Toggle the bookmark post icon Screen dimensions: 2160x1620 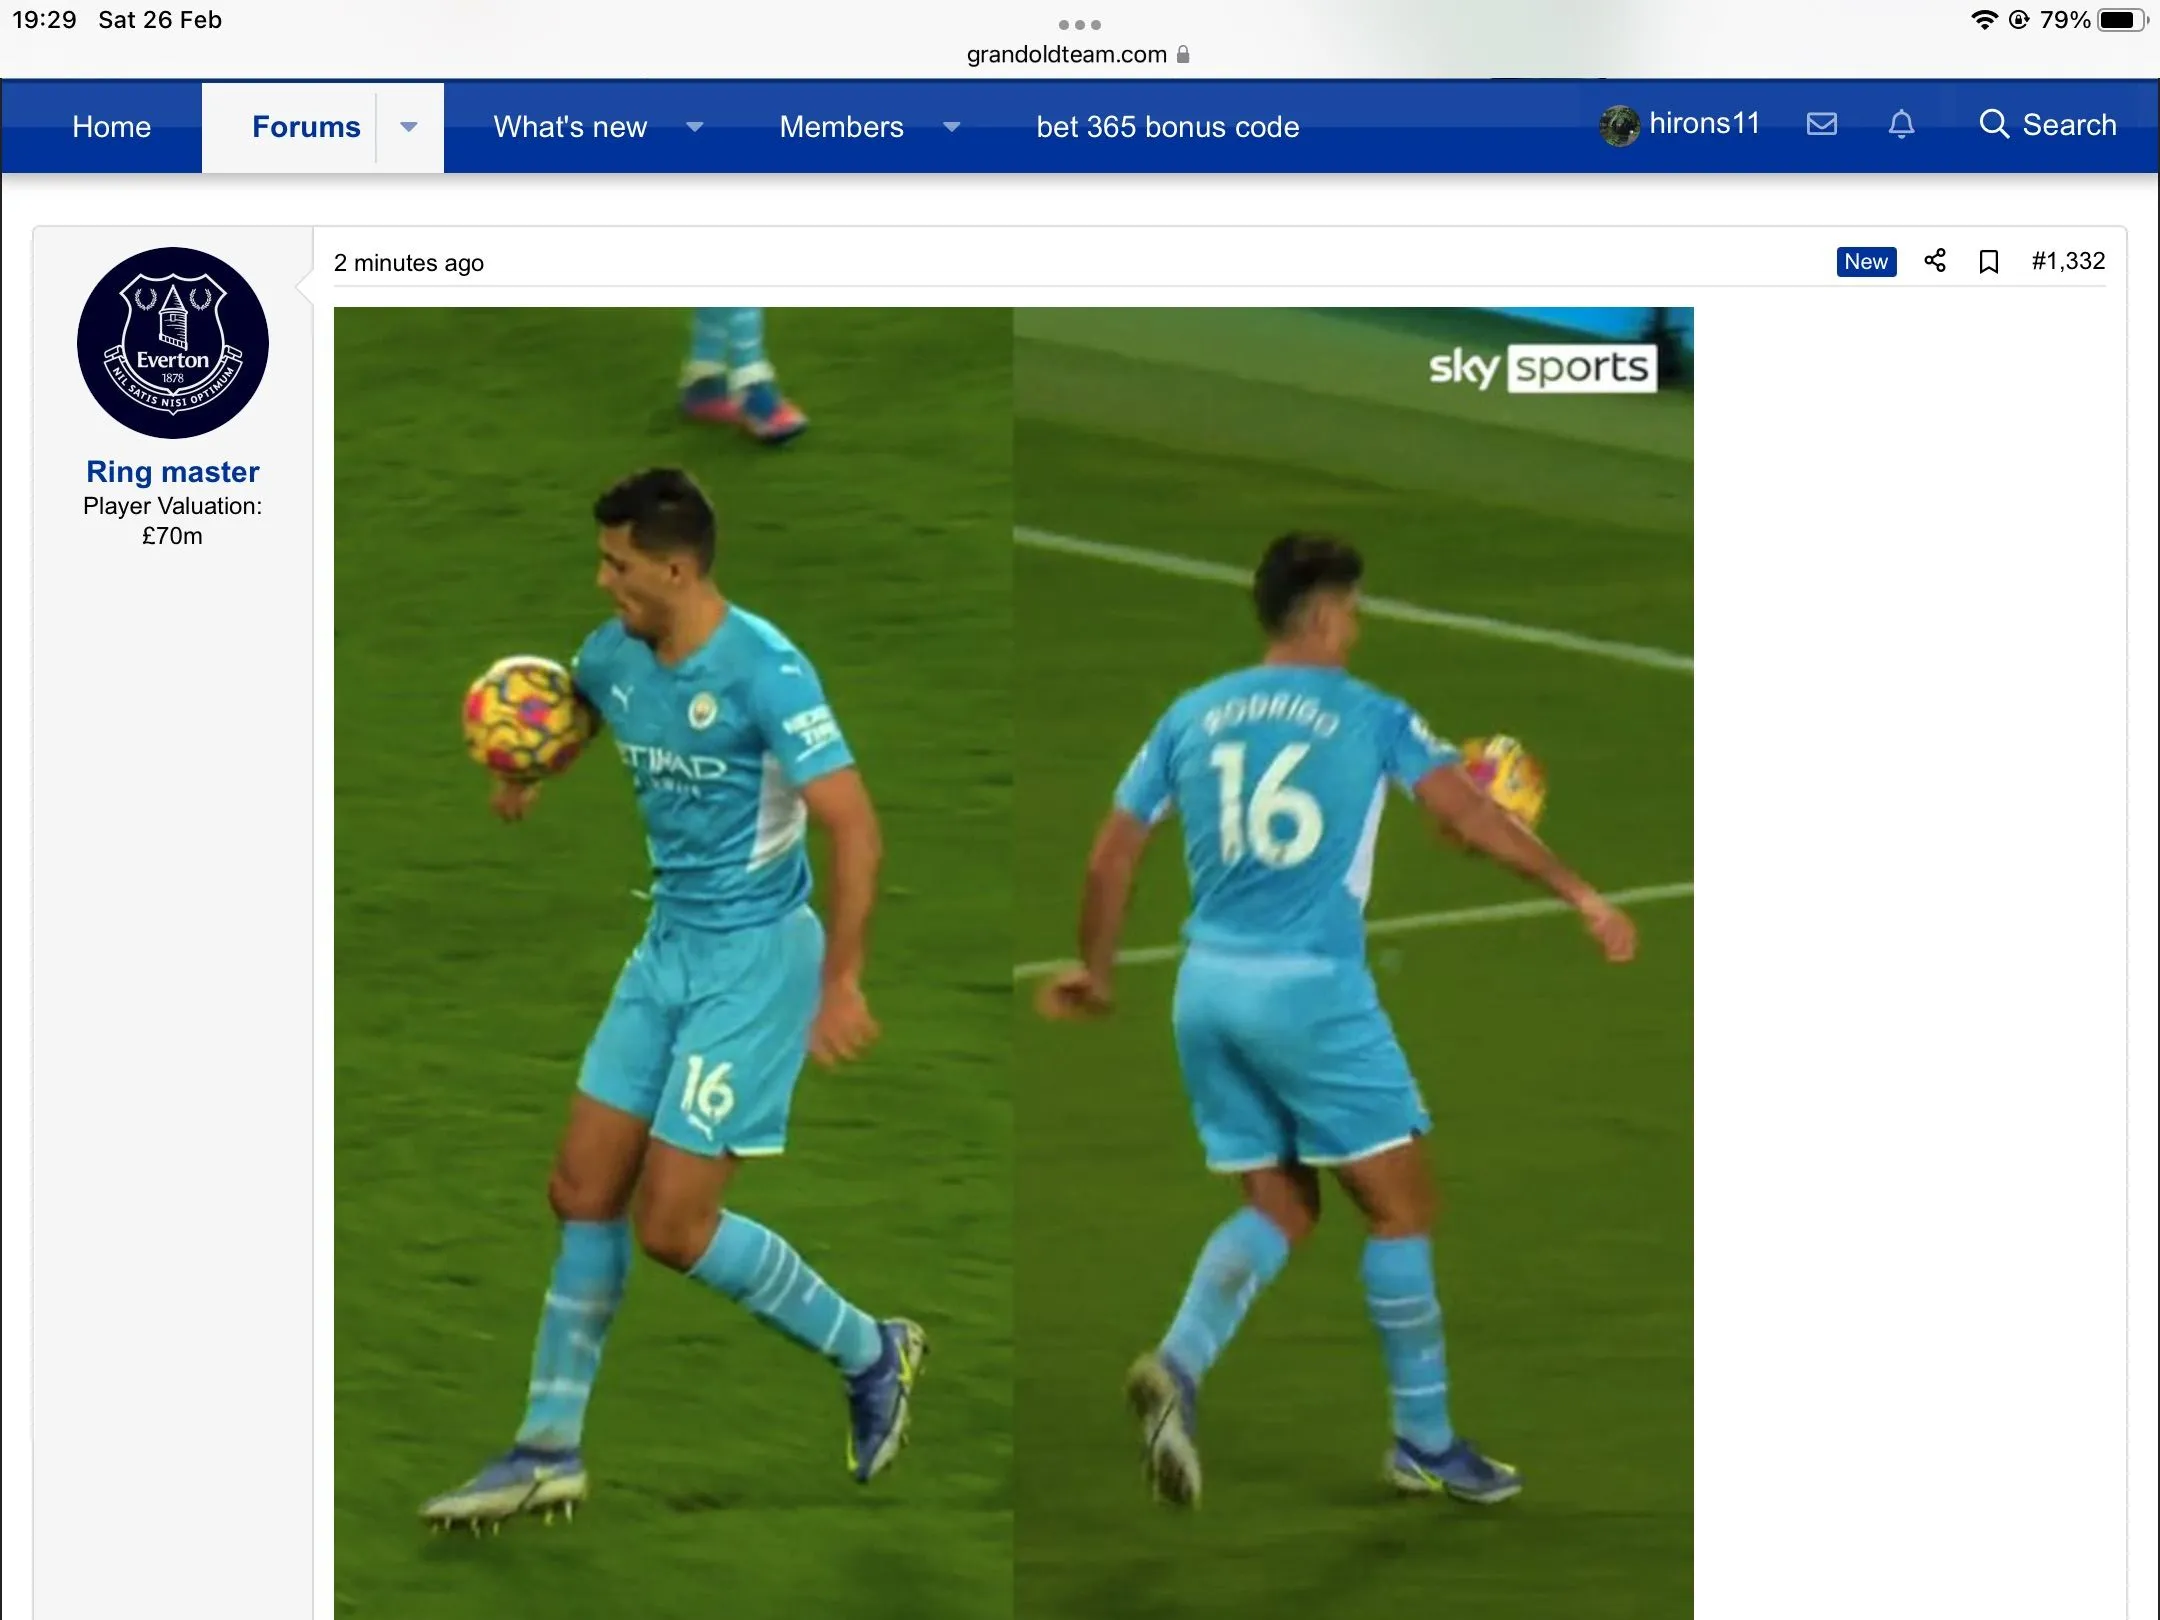point(1988,262)
